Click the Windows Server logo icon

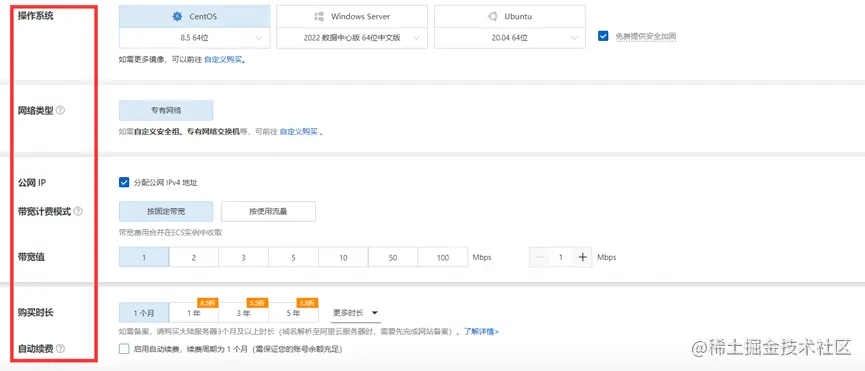tap(318, 17)
